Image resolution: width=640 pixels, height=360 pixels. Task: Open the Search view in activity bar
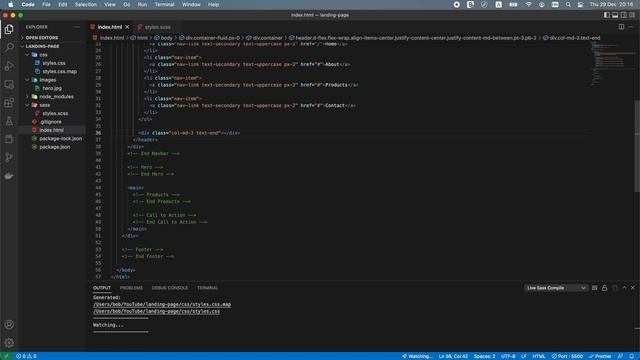click(9, 47)
